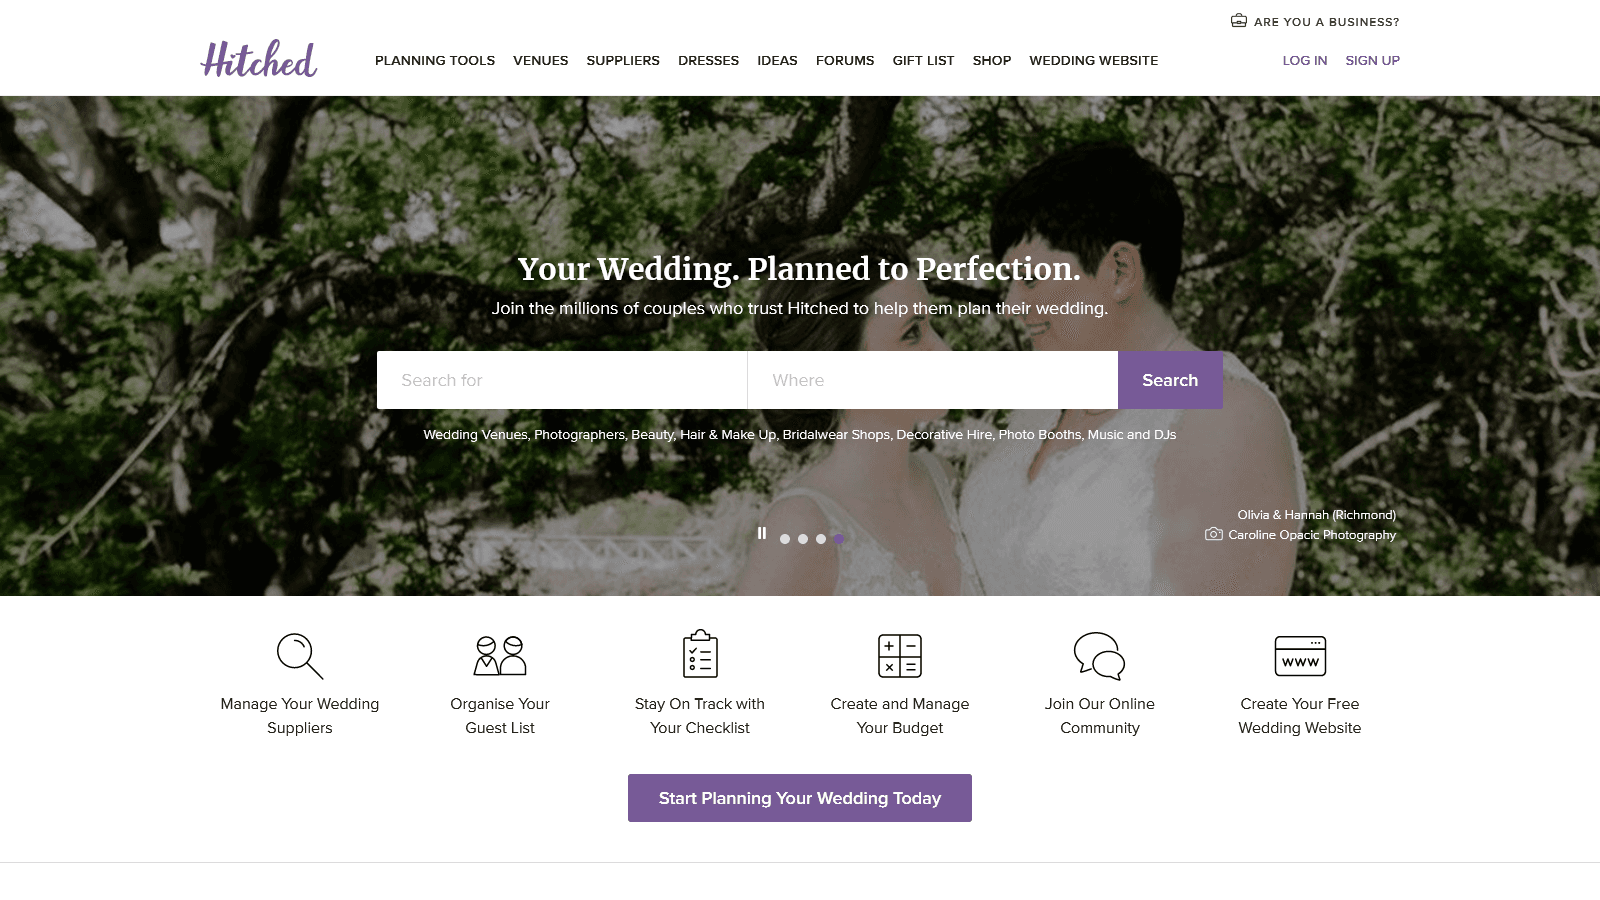This screenshot has width=1600, height=900.
Task: Open the budget calculator icon
Action: (x=900, y=656)
